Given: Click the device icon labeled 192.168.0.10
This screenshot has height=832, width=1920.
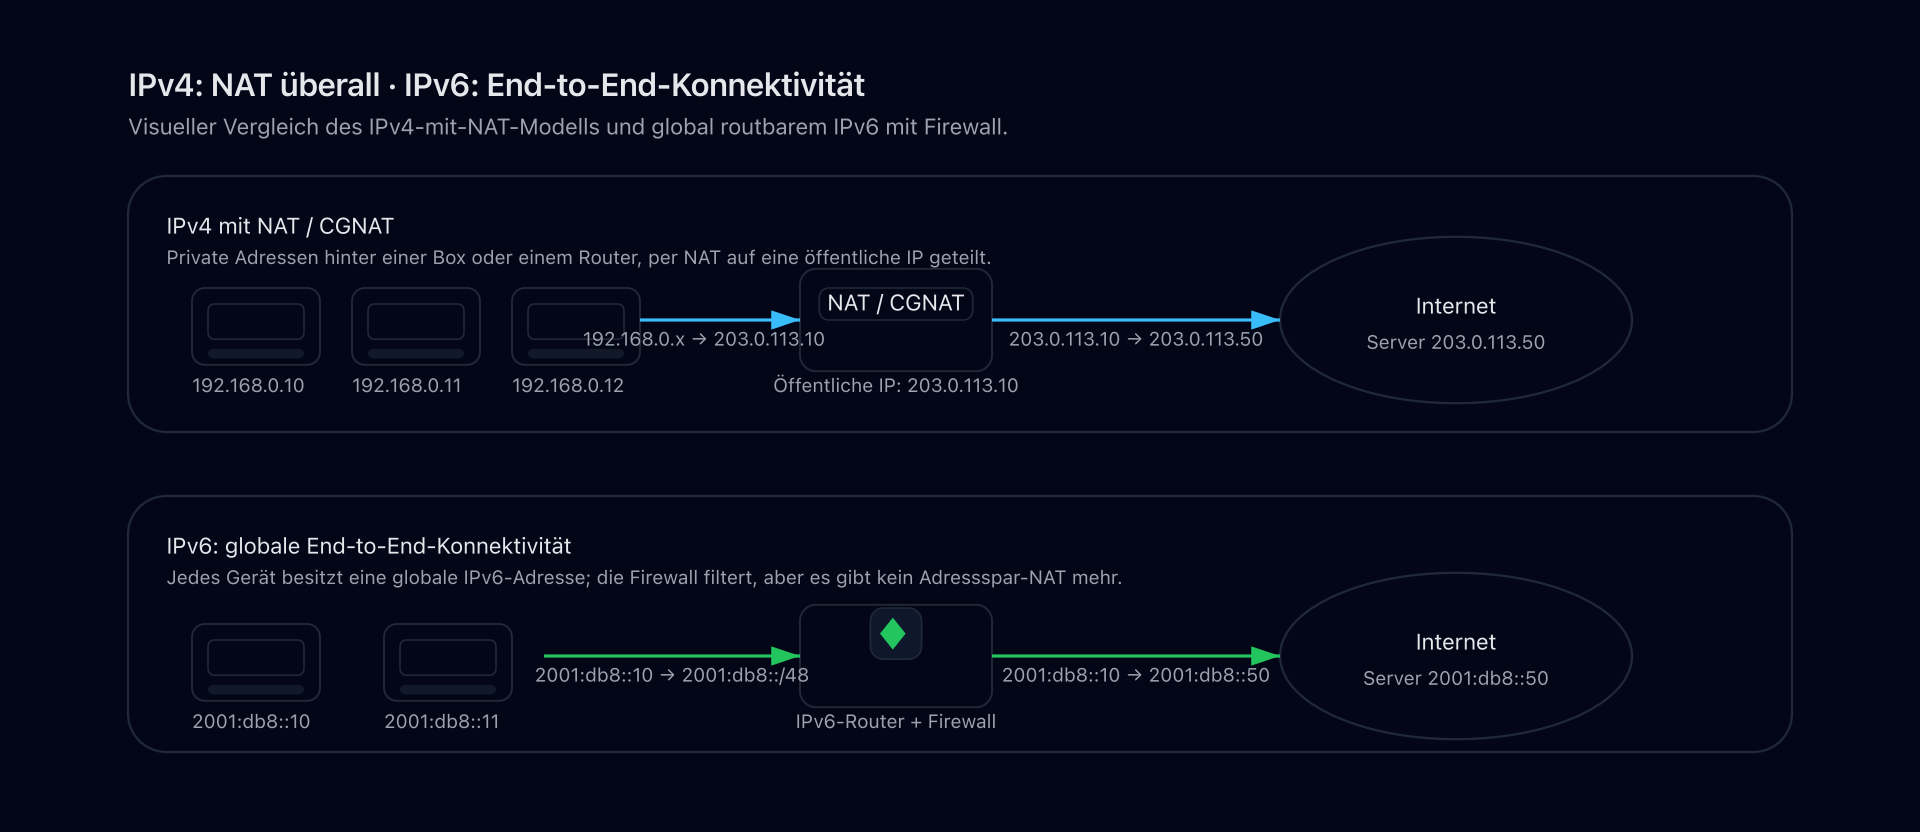Looking at the screenshot, I should [256, 326].
